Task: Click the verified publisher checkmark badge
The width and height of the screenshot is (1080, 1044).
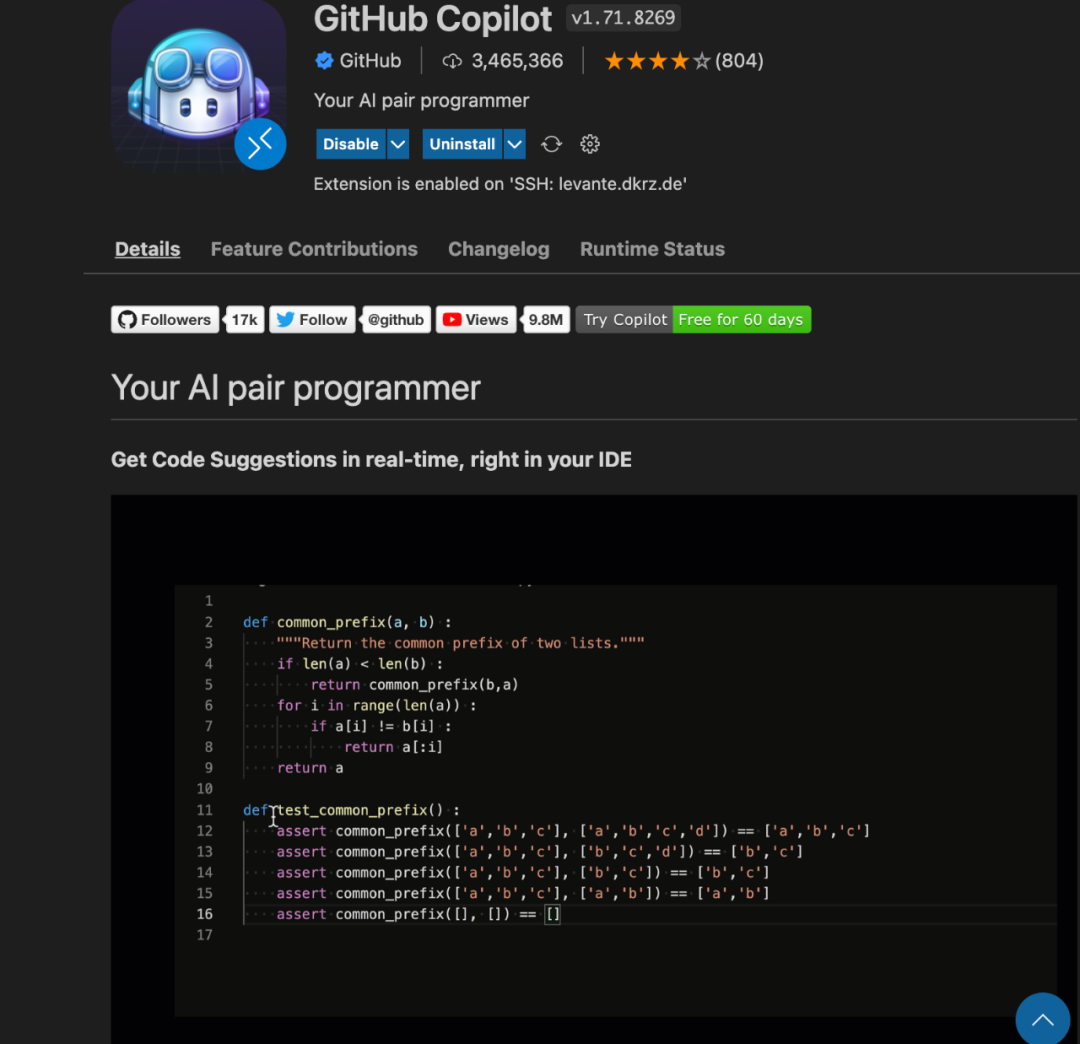Action: click(x=324, y=61)
